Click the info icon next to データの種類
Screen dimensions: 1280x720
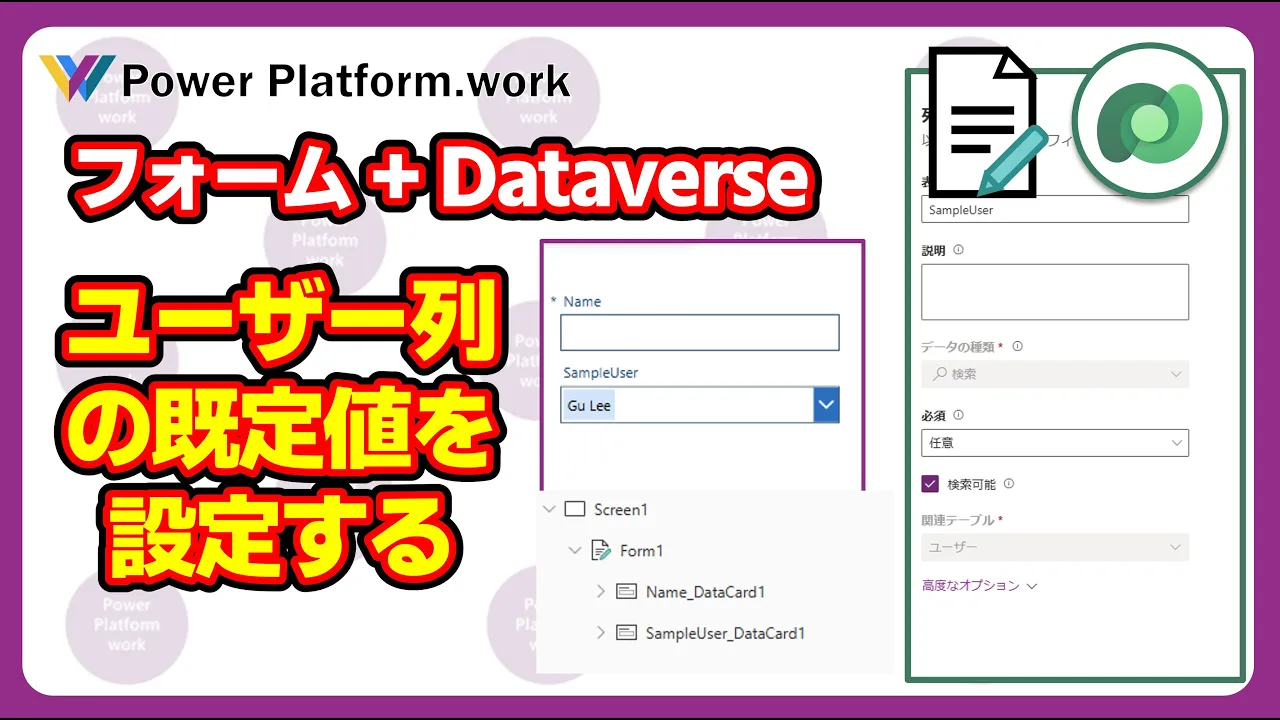[1018, 346]
